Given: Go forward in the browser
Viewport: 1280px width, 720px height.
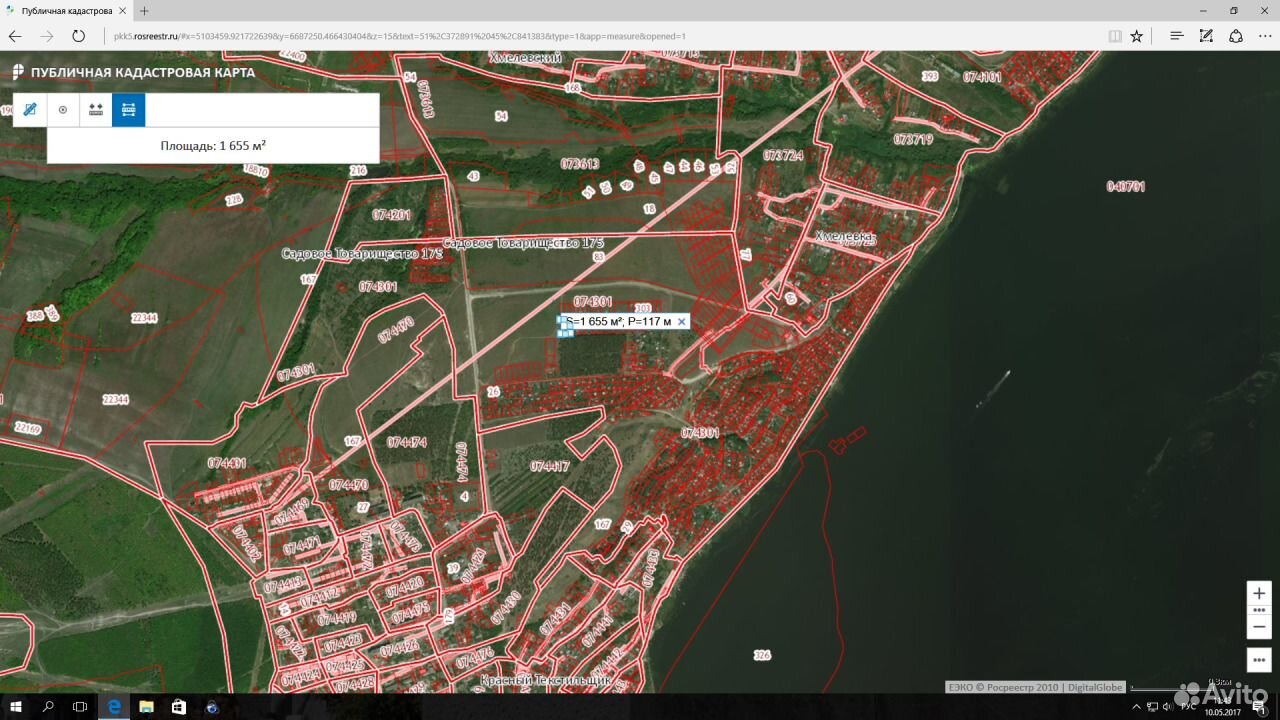Looking at the screenshot, I should [x=47, y=36].
